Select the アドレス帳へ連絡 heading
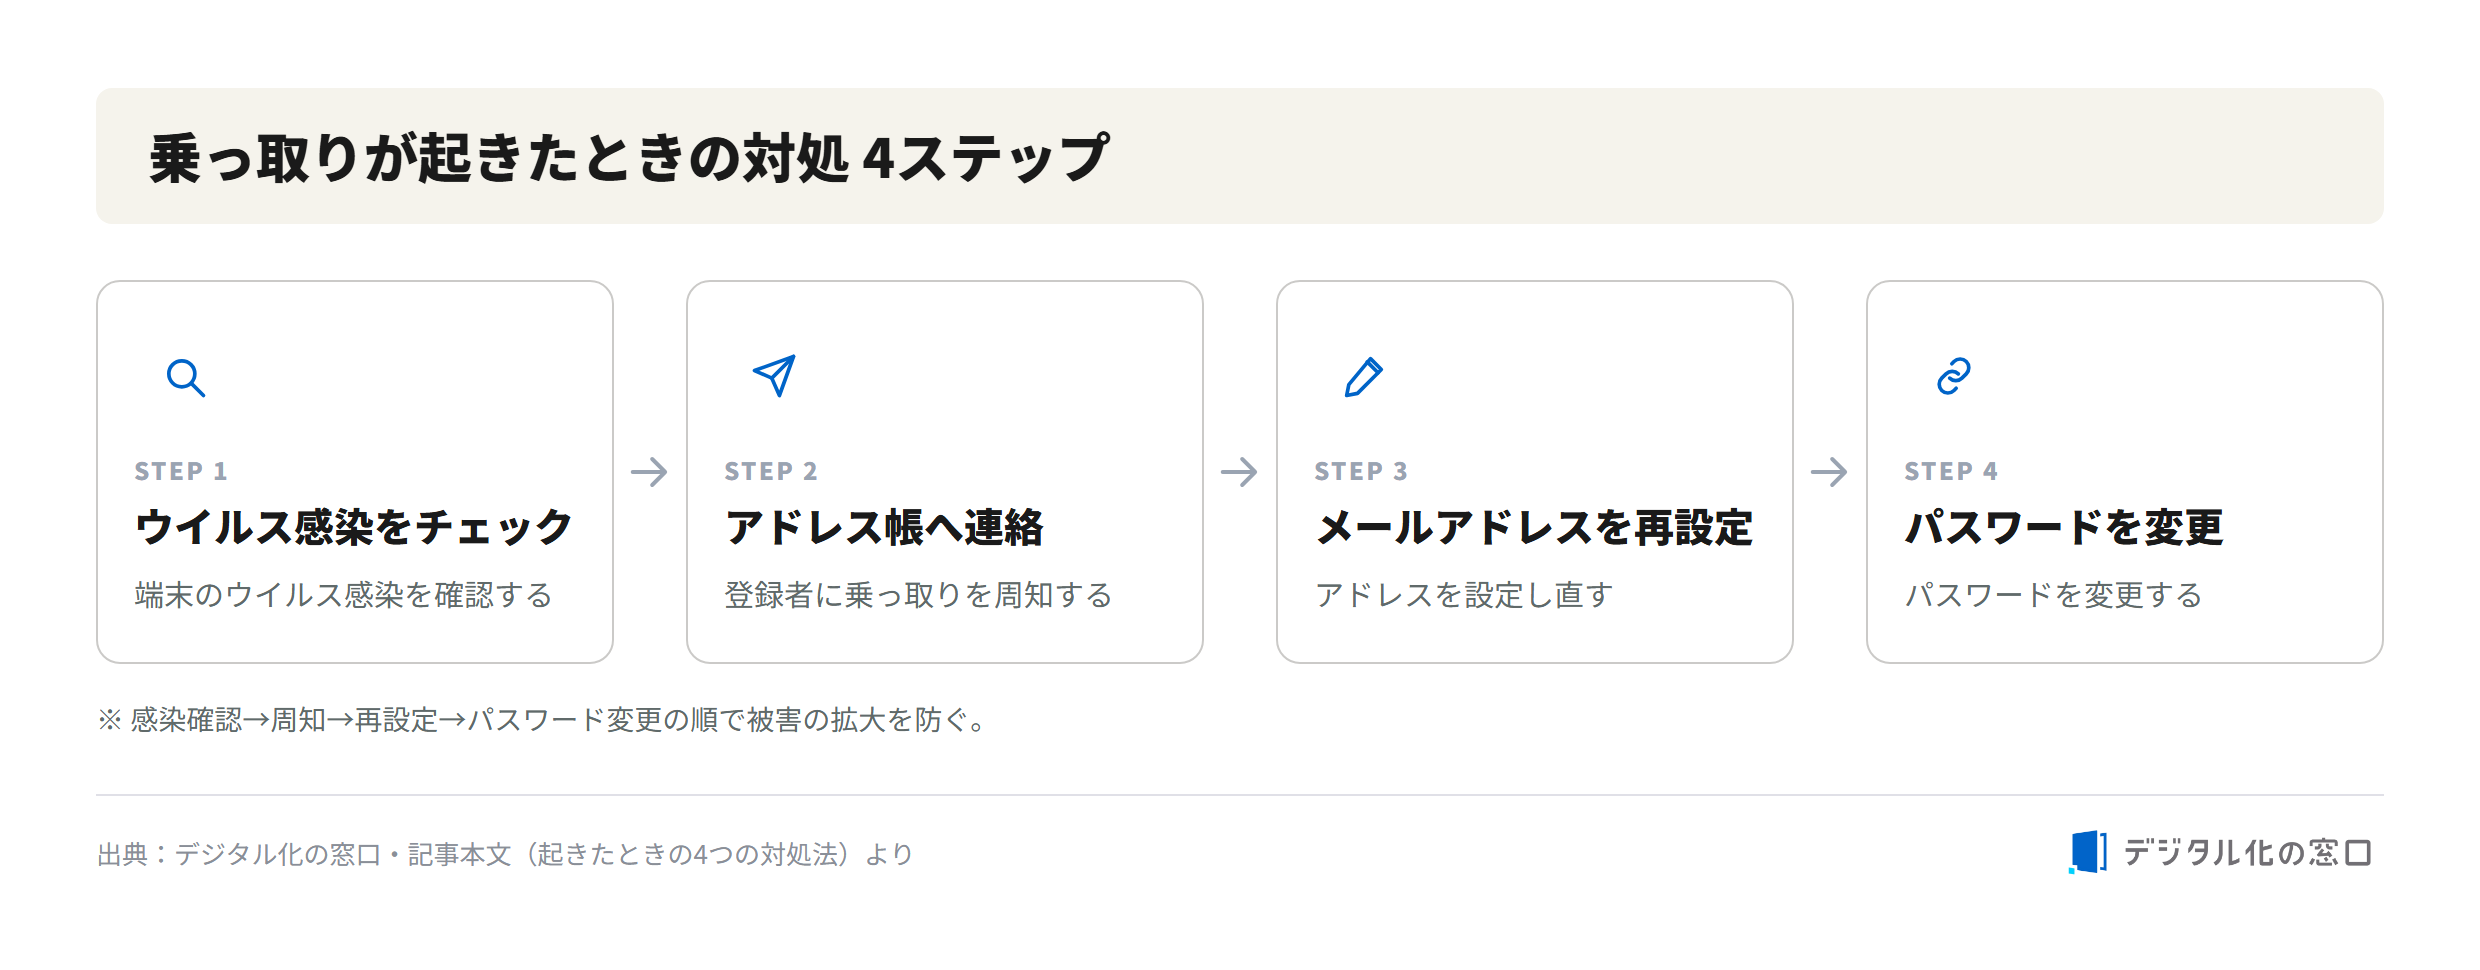The image size is (2480, 970). [885, 527]
